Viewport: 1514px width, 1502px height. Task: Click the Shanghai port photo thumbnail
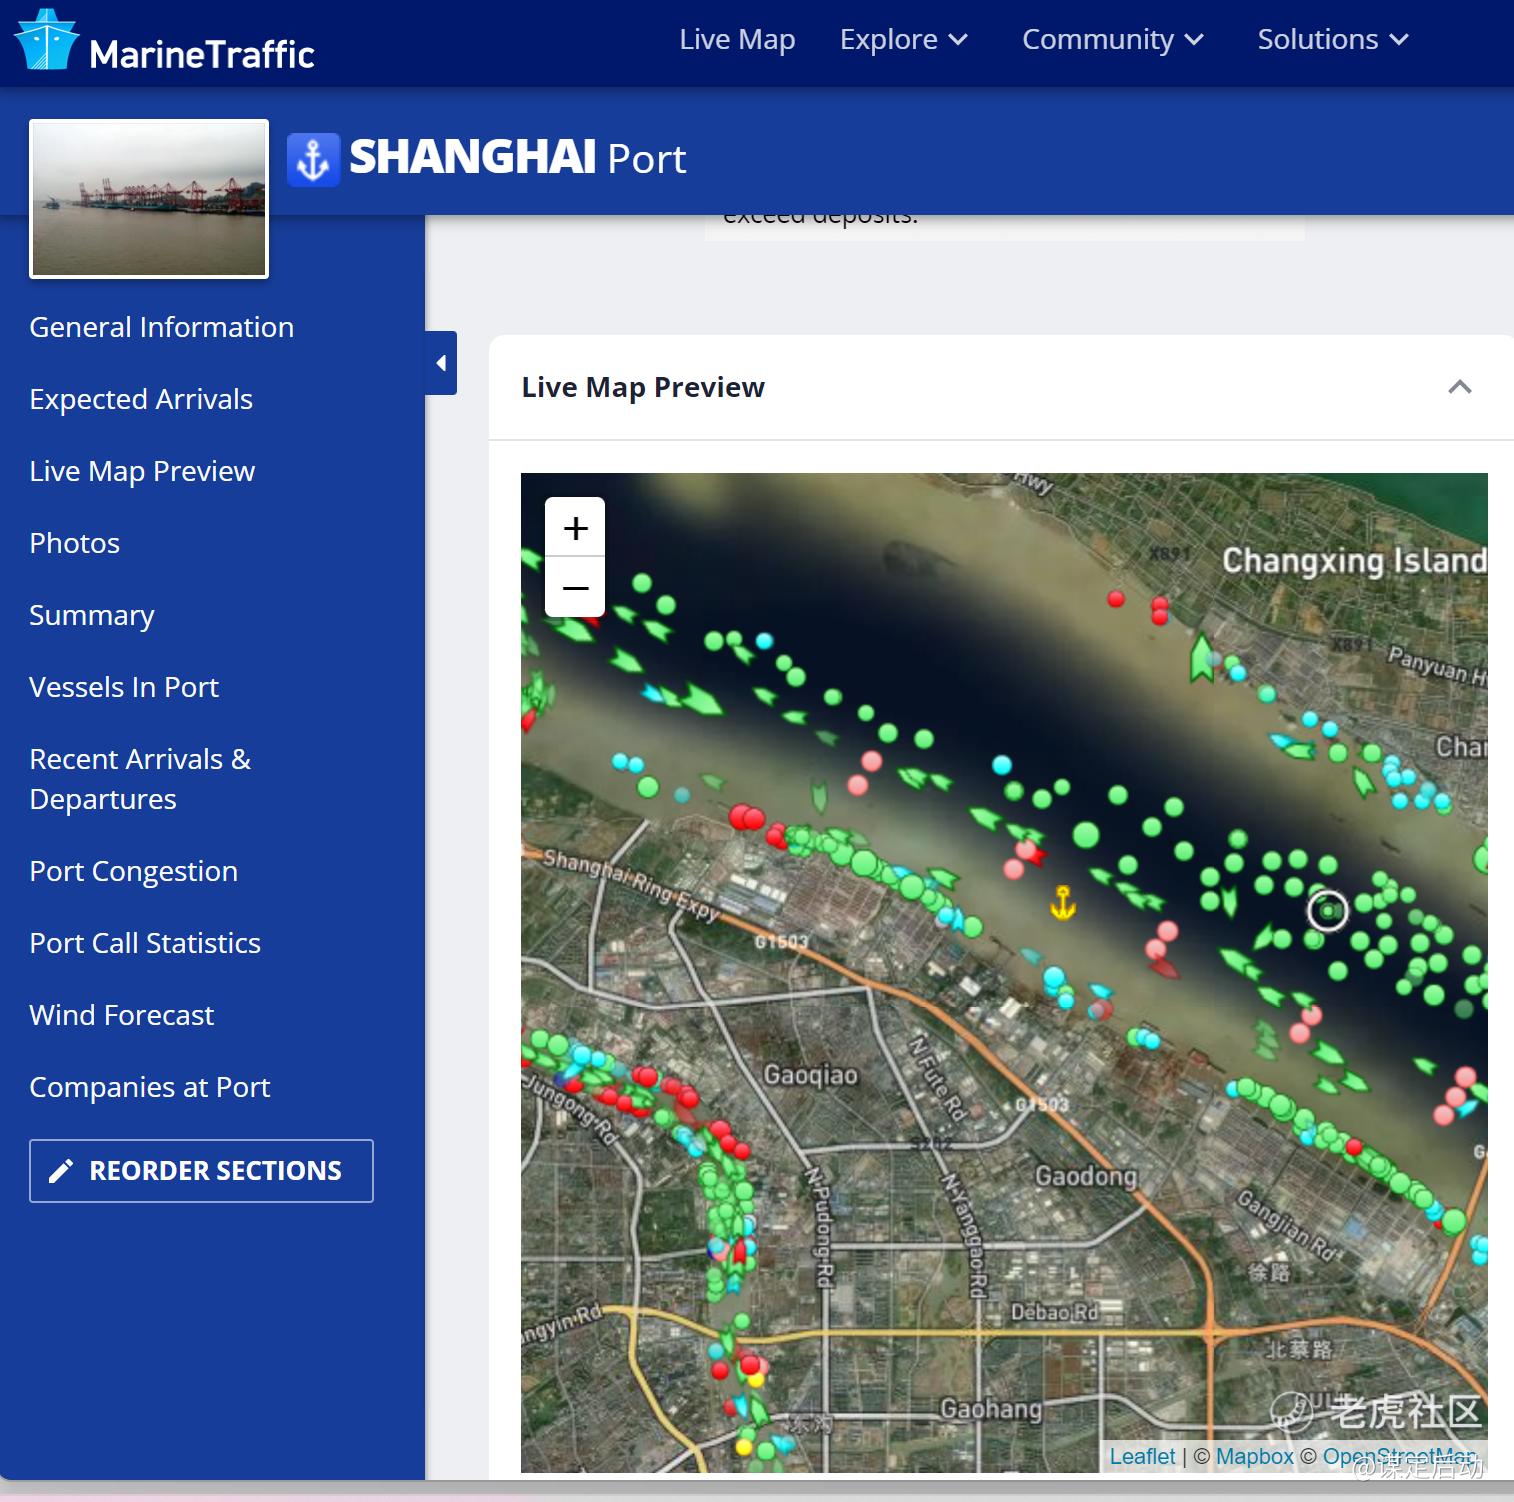click(x=149, y=198)
